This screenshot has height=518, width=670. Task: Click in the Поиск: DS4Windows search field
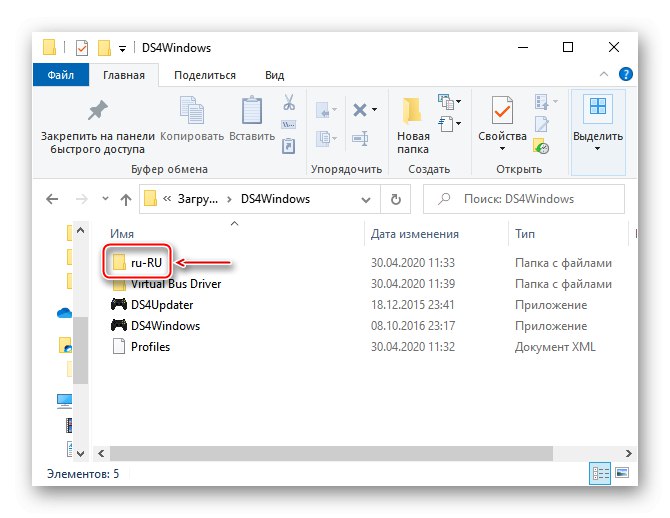click(523, 199)
